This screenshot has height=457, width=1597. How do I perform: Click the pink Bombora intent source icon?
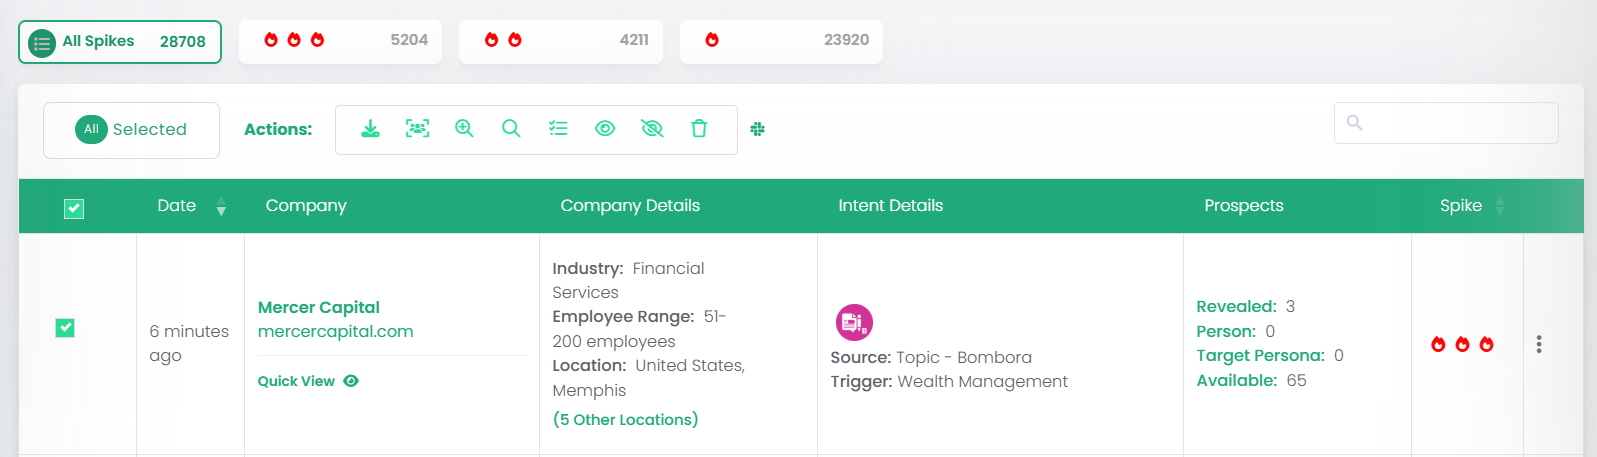(x=854, y=322)
